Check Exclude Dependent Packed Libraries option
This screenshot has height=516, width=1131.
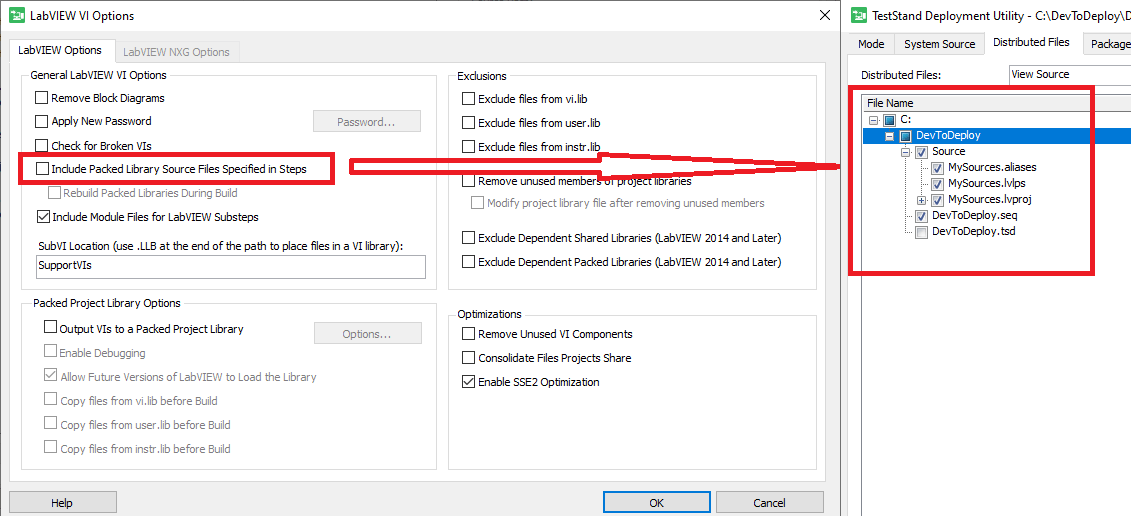coord(469,261)
